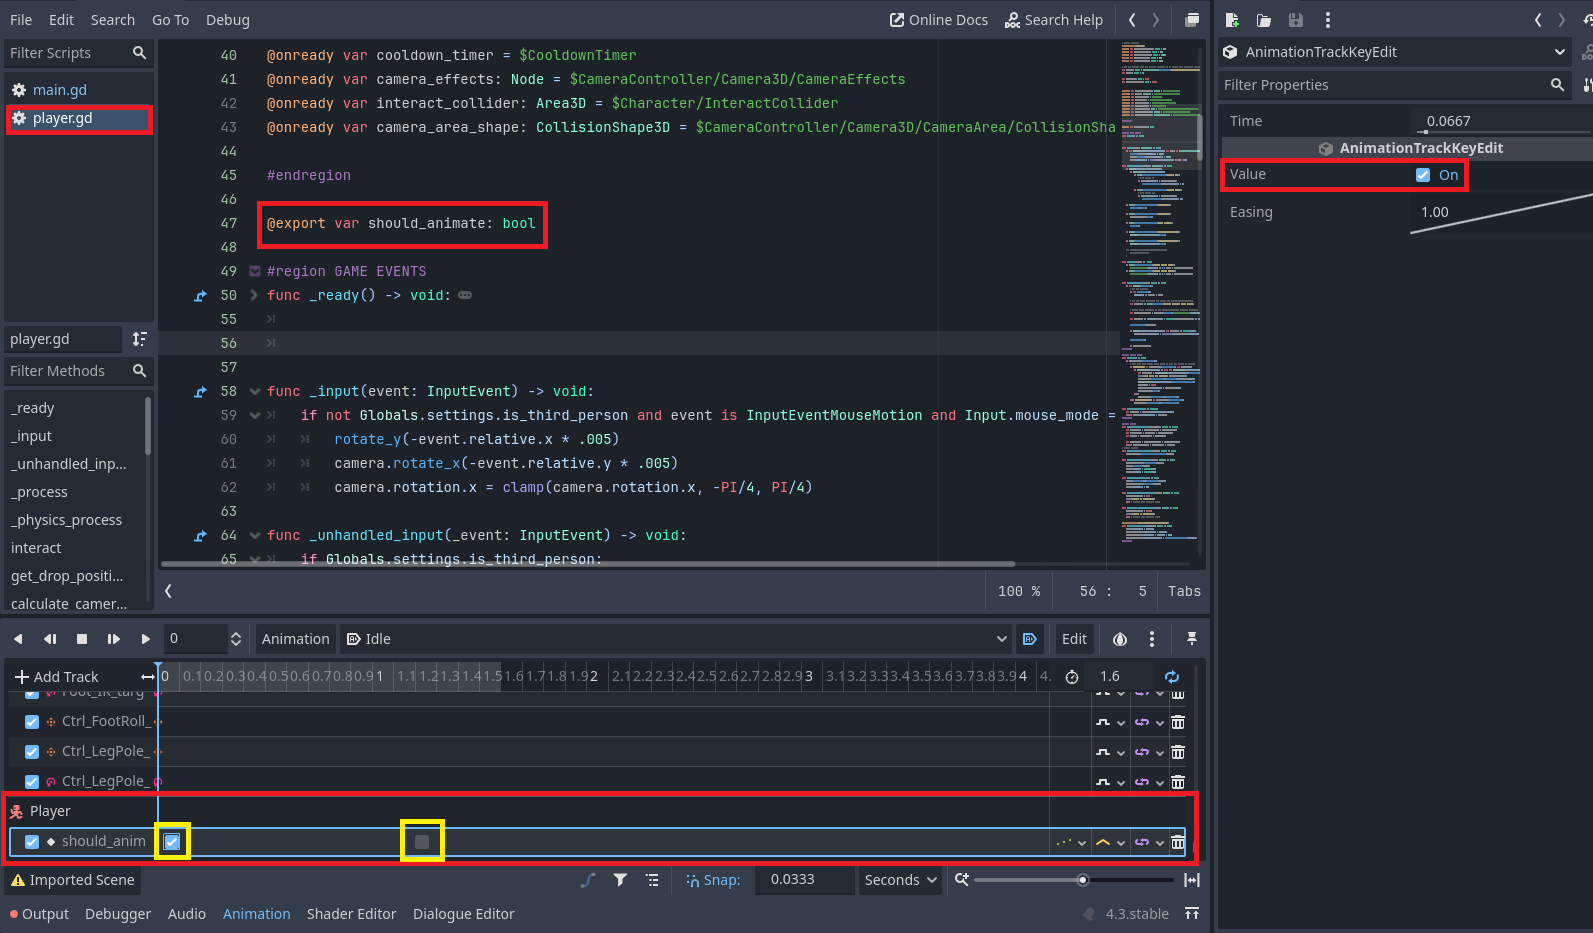This screenshot has height=933, width=1593.
Task: Open the animation Edit menu button
Action: point(1074,639)
